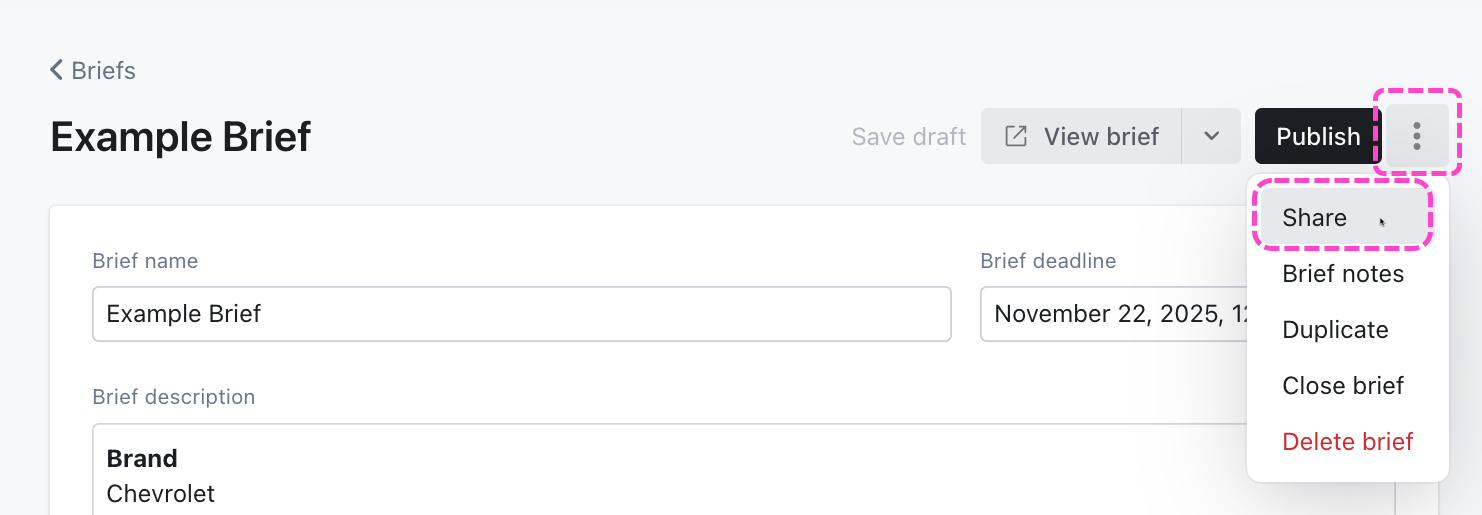
Task: Click the Brief deadline label
Action: (1048, 261)
